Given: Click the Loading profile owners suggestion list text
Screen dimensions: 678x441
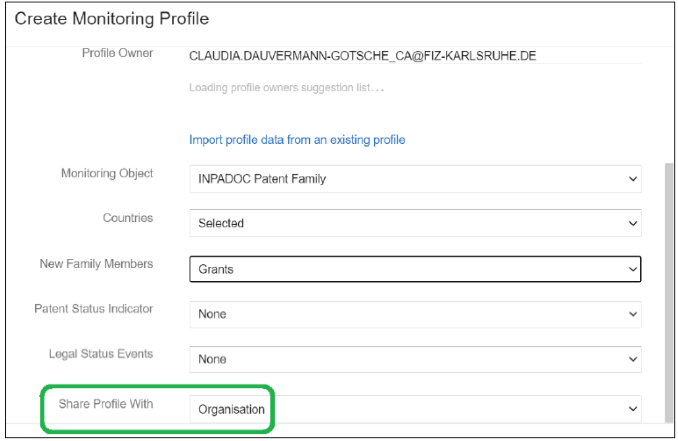Looking at the screenshot, I should 286,88.
